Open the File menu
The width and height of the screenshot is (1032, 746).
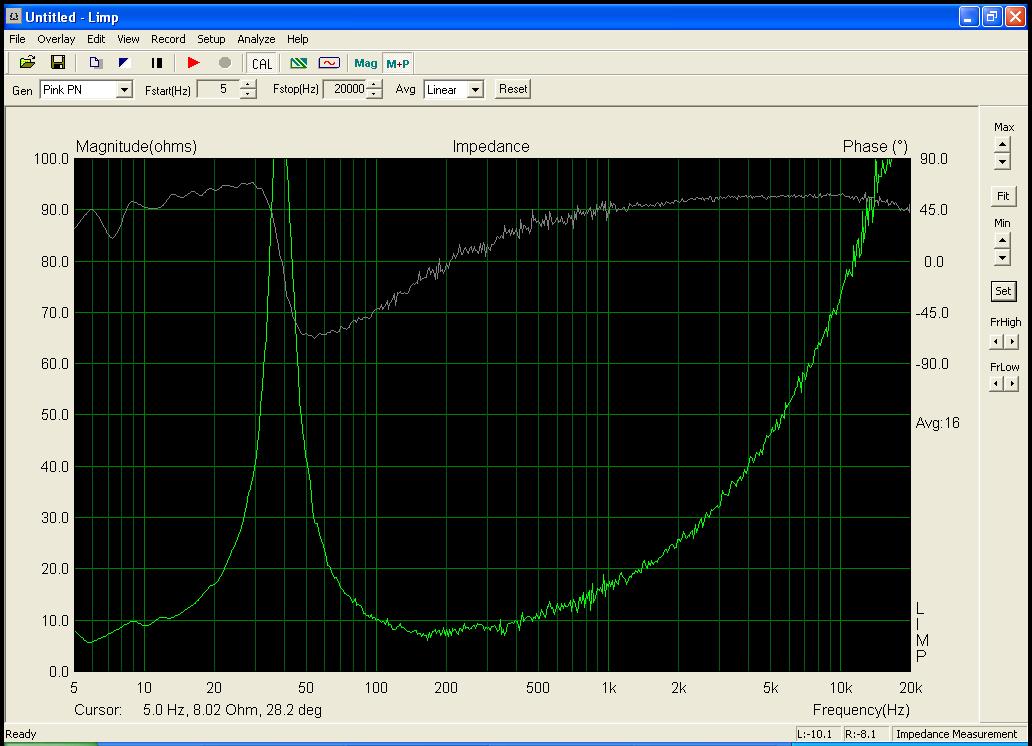click(x=17, y=39)
